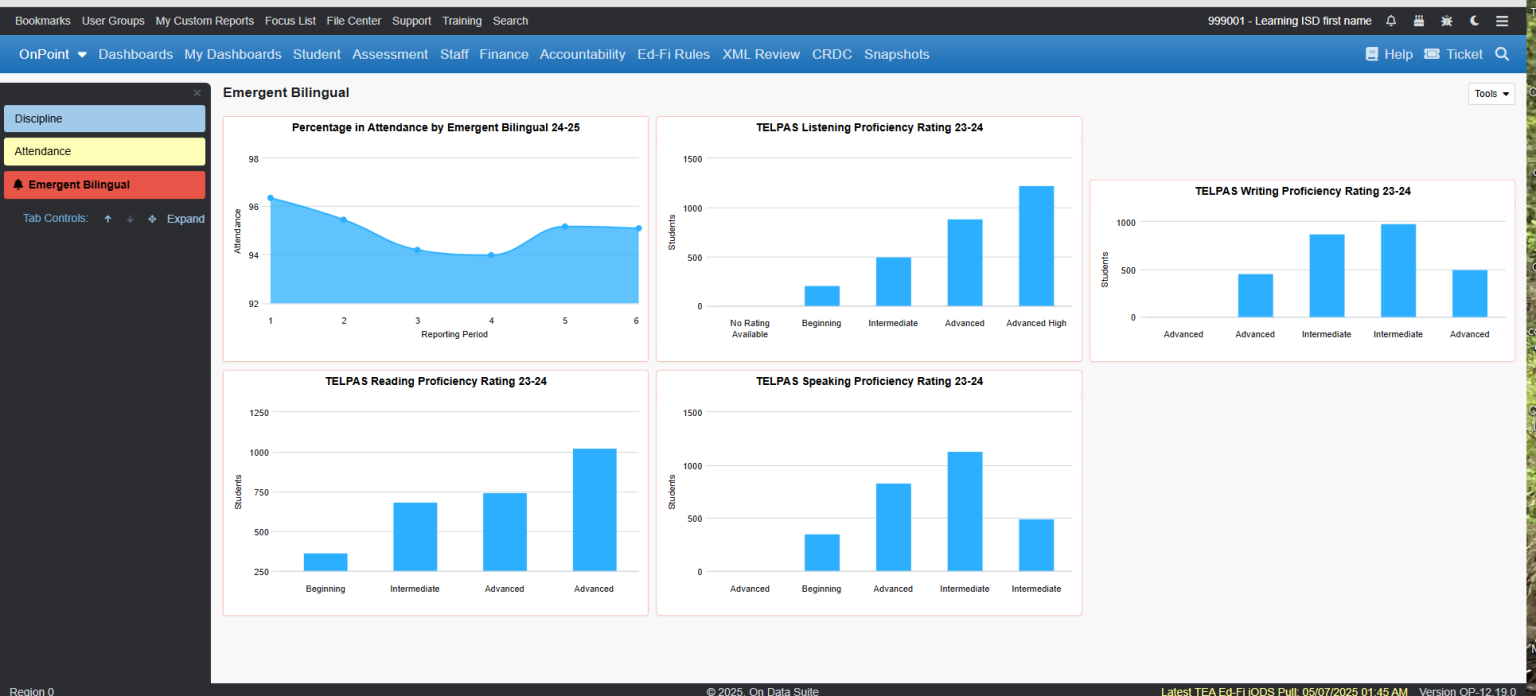The image size is (1536, 696).
Task: Click the search magnifier icon
Action: tap(1502, 54)
